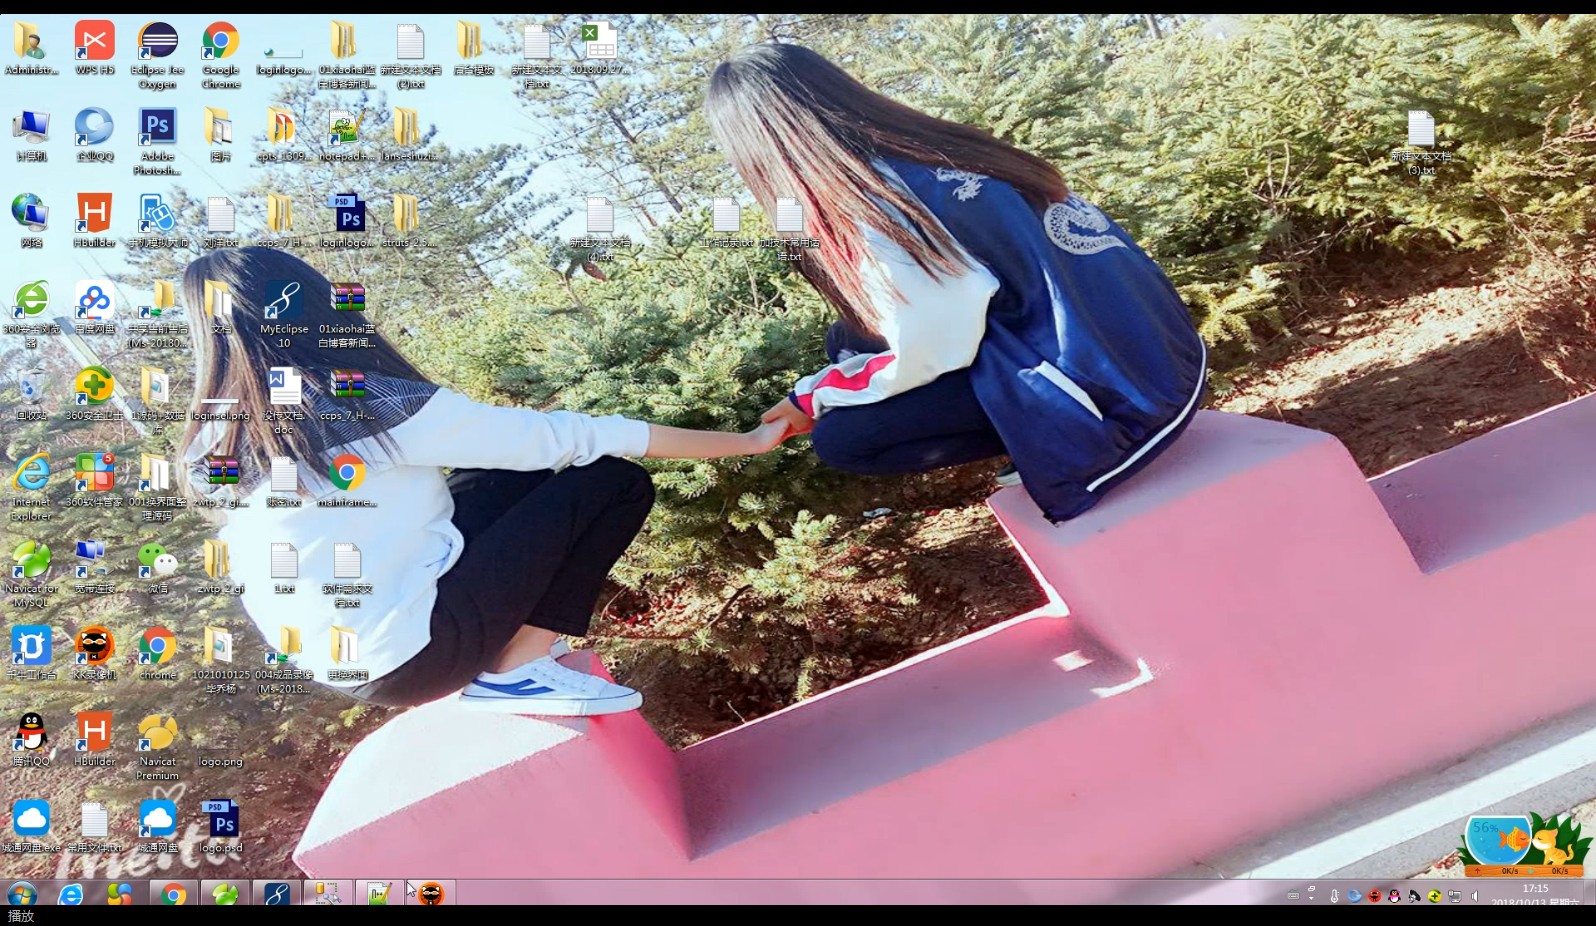Select the Navicat for MySQL shortcut

(x=31, y=574)
